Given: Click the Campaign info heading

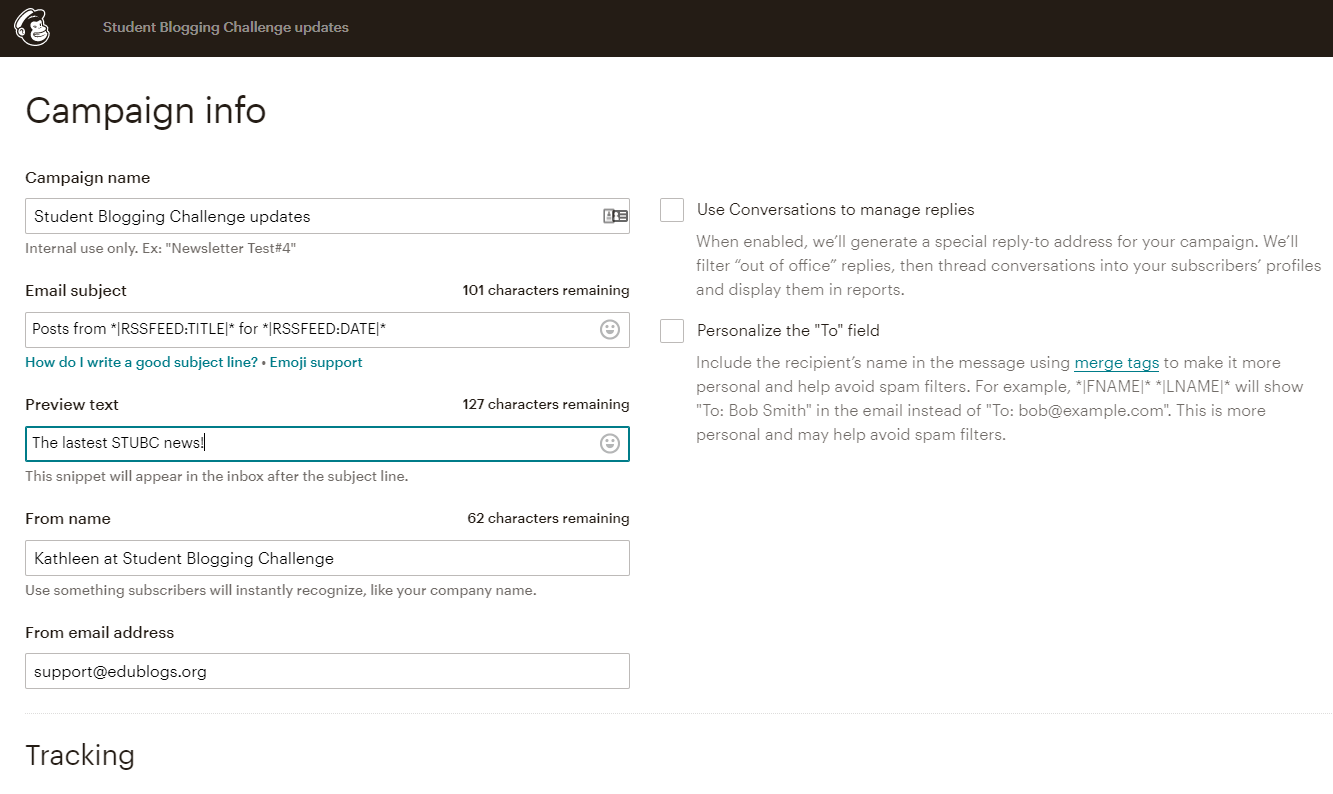Looking at the screenshot, I should pos(145,111).
